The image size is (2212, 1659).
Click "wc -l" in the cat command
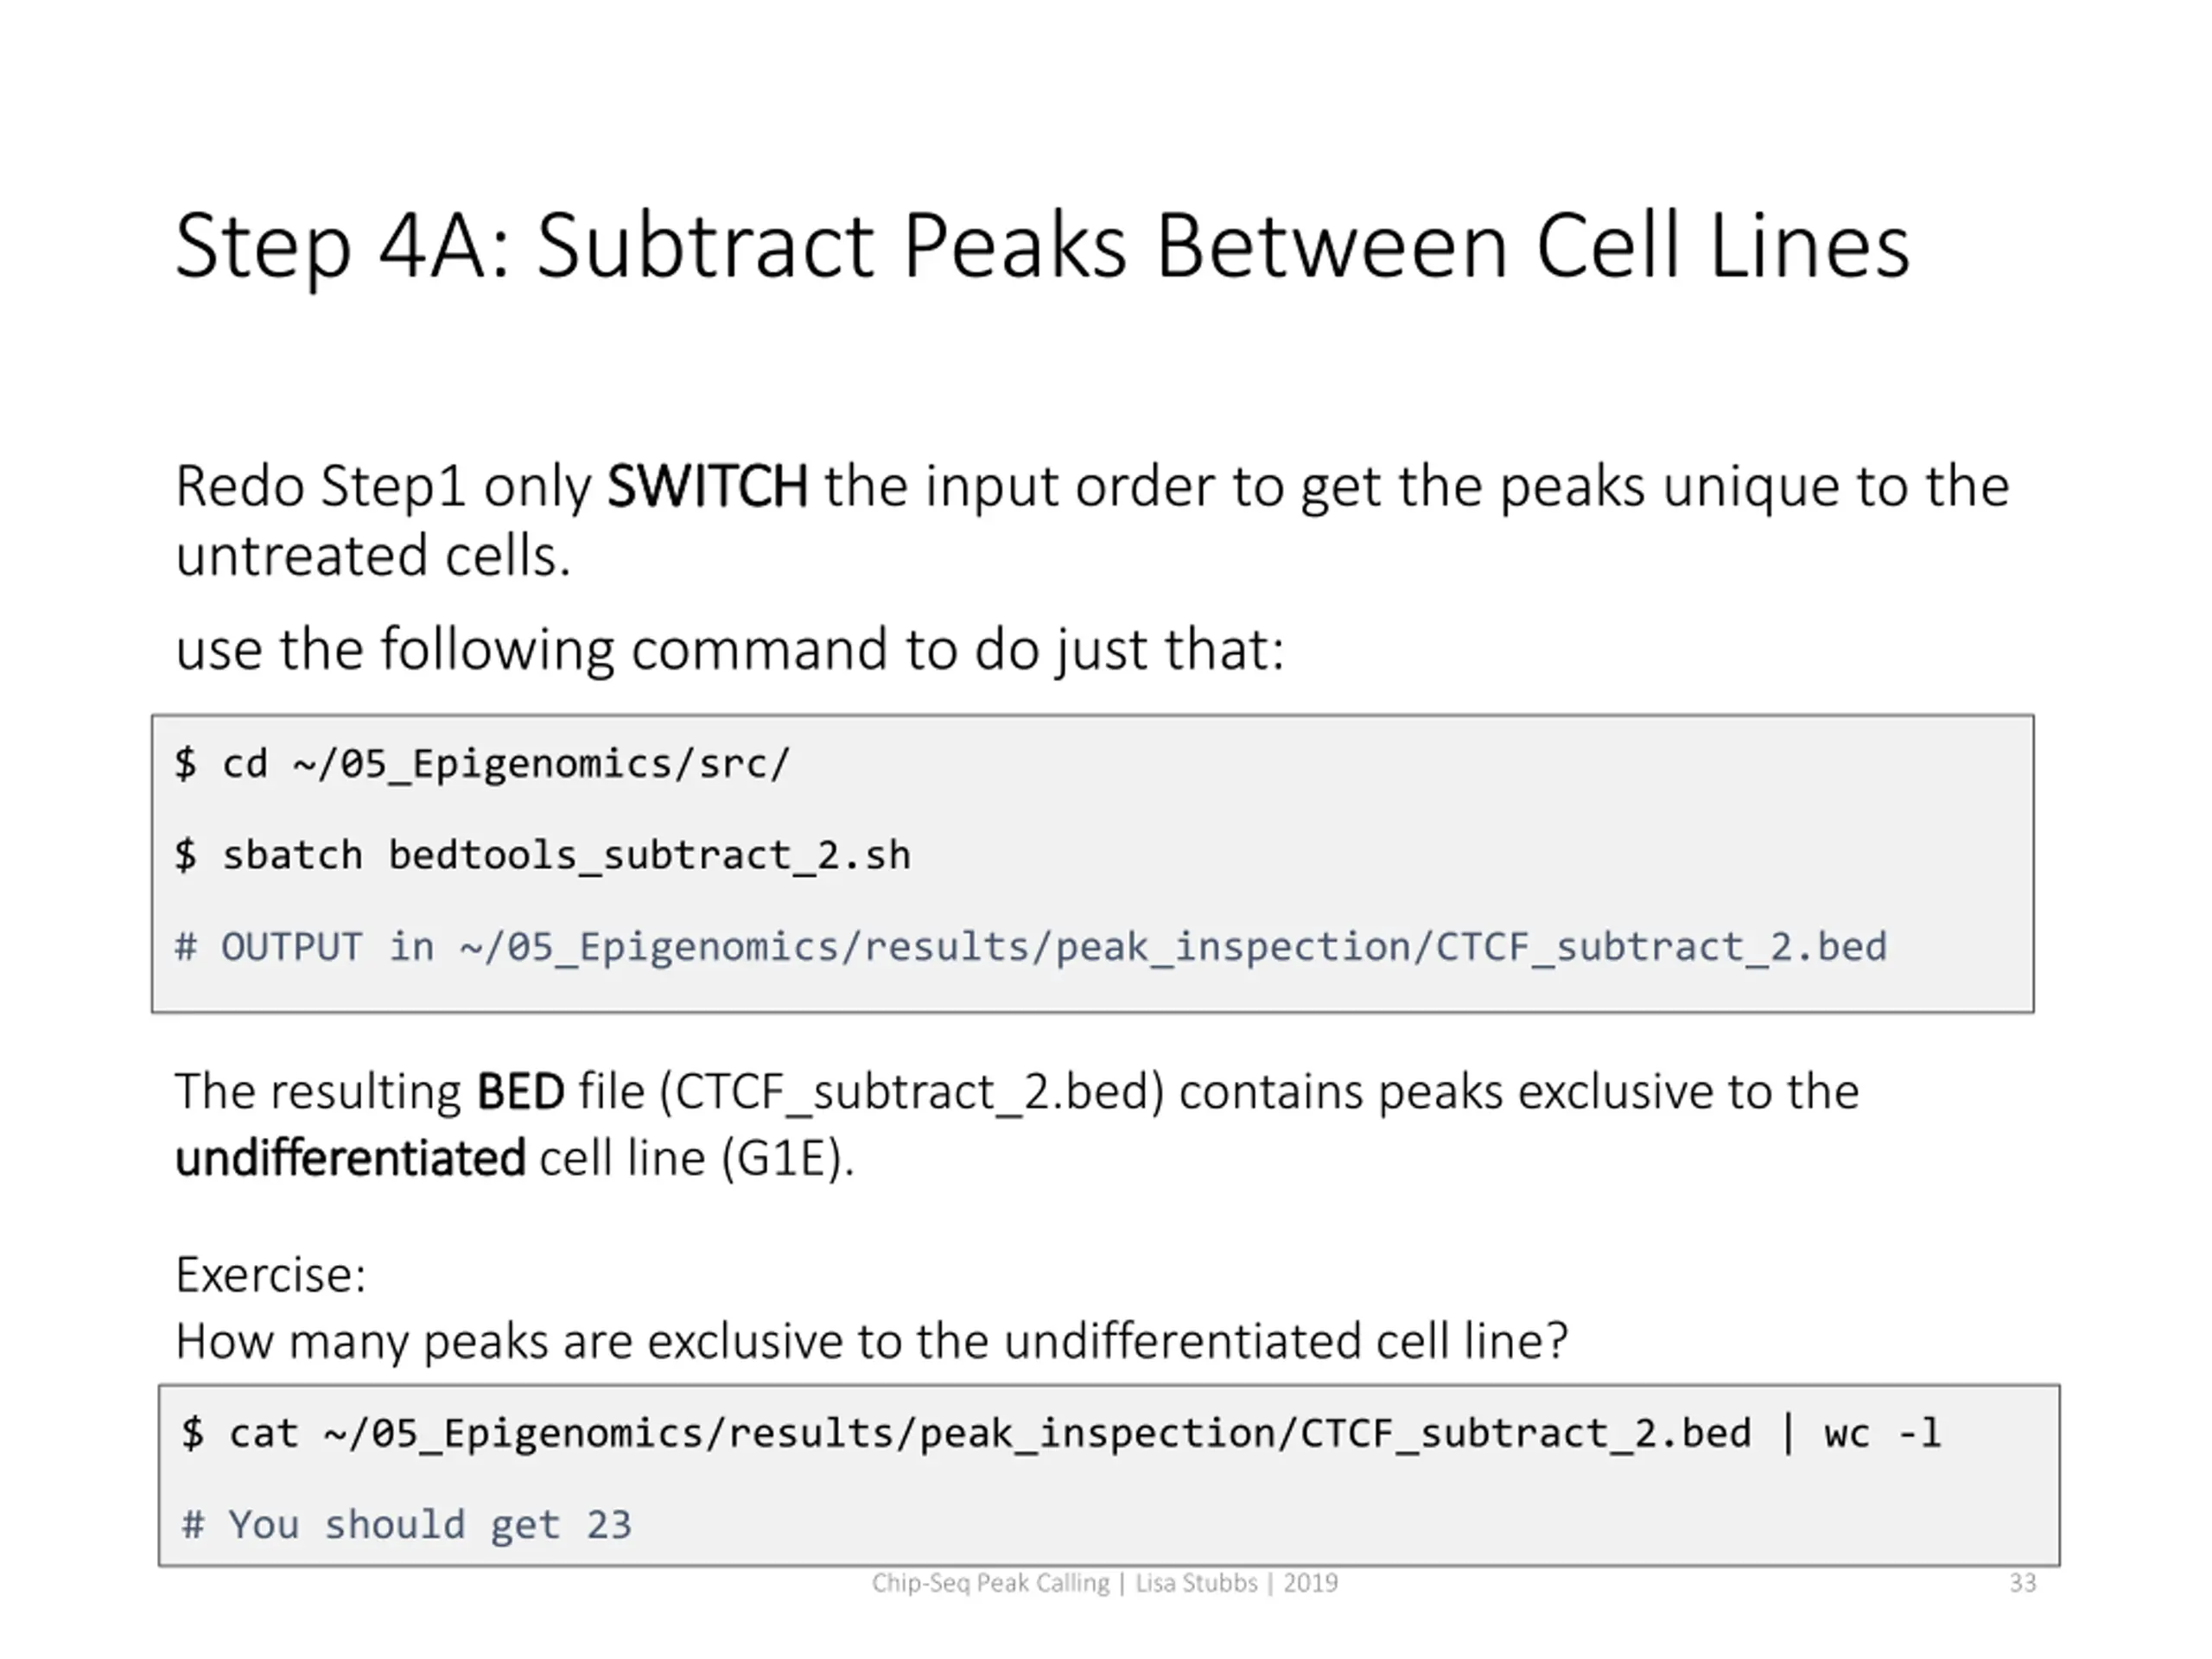coord(1881,1433)
